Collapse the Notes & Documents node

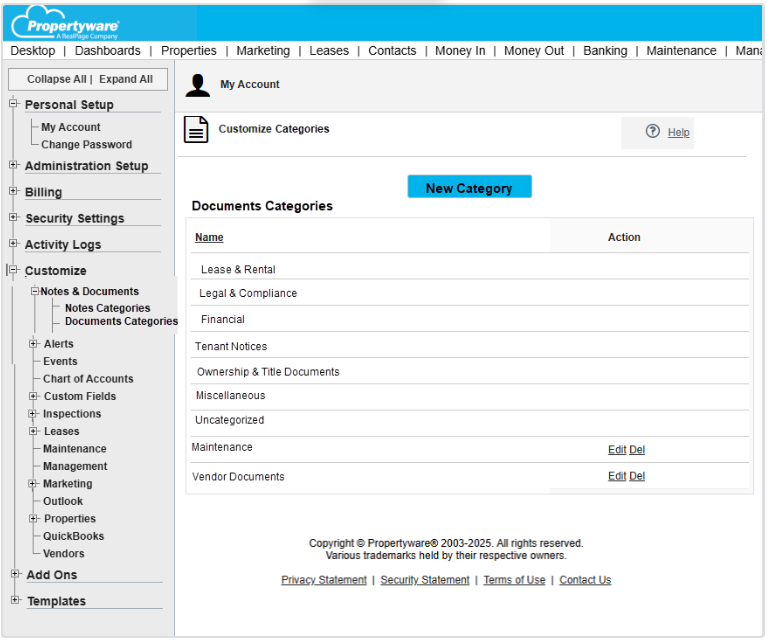(x=35, y=291)
